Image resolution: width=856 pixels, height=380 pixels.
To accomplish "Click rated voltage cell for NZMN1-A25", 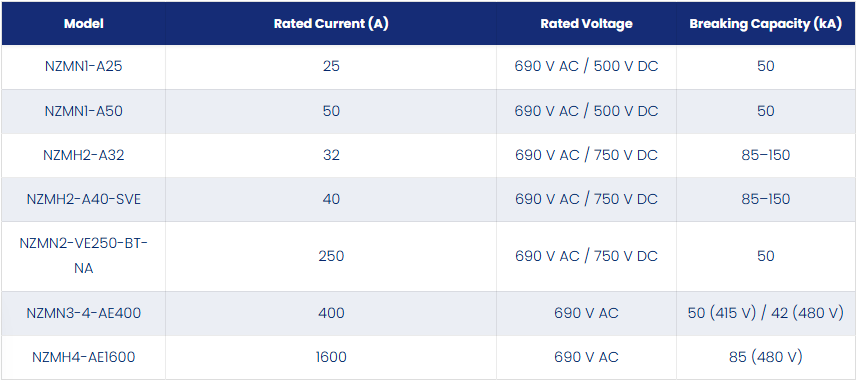I will (586, 66).
